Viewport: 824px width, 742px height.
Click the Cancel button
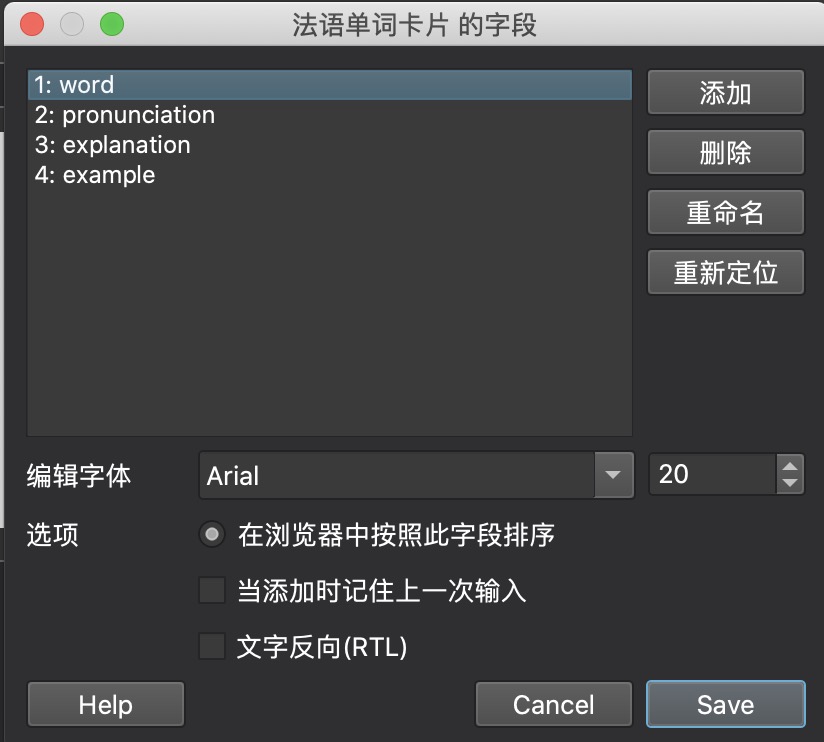(553, 704)
